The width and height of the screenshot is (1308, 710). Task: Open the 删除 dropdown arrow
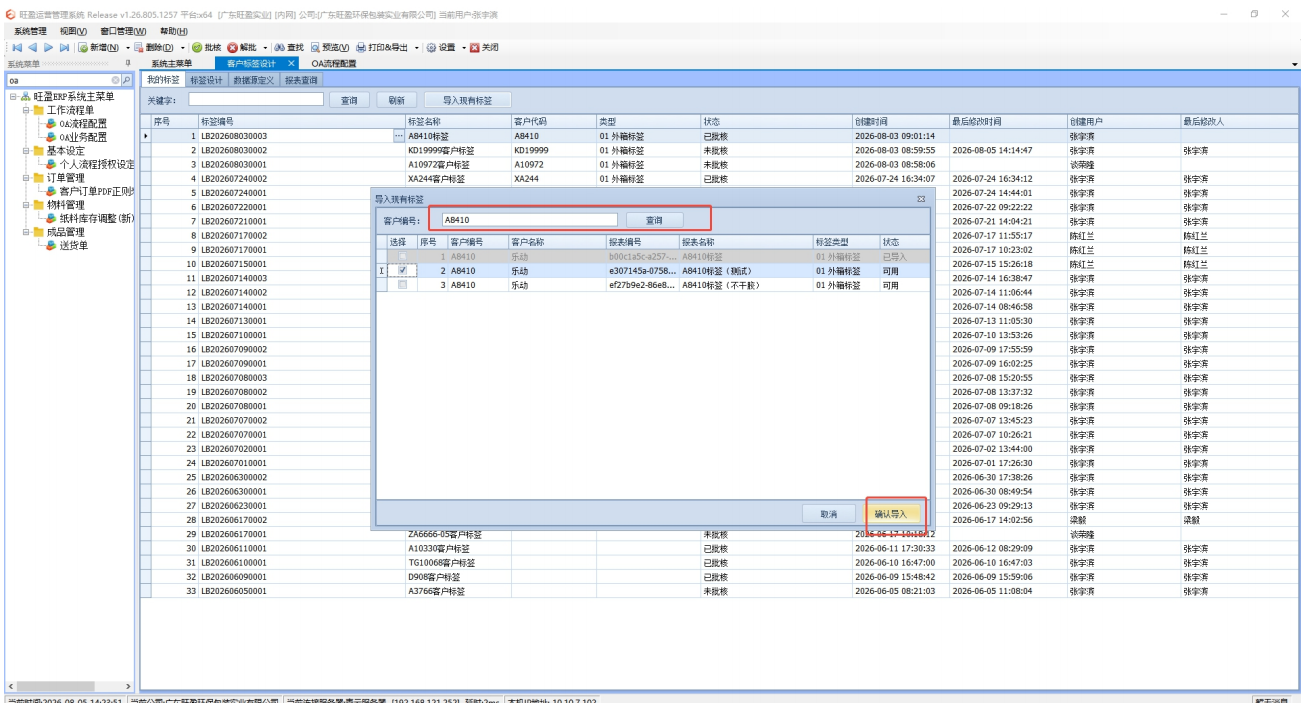tap(182, 47)
